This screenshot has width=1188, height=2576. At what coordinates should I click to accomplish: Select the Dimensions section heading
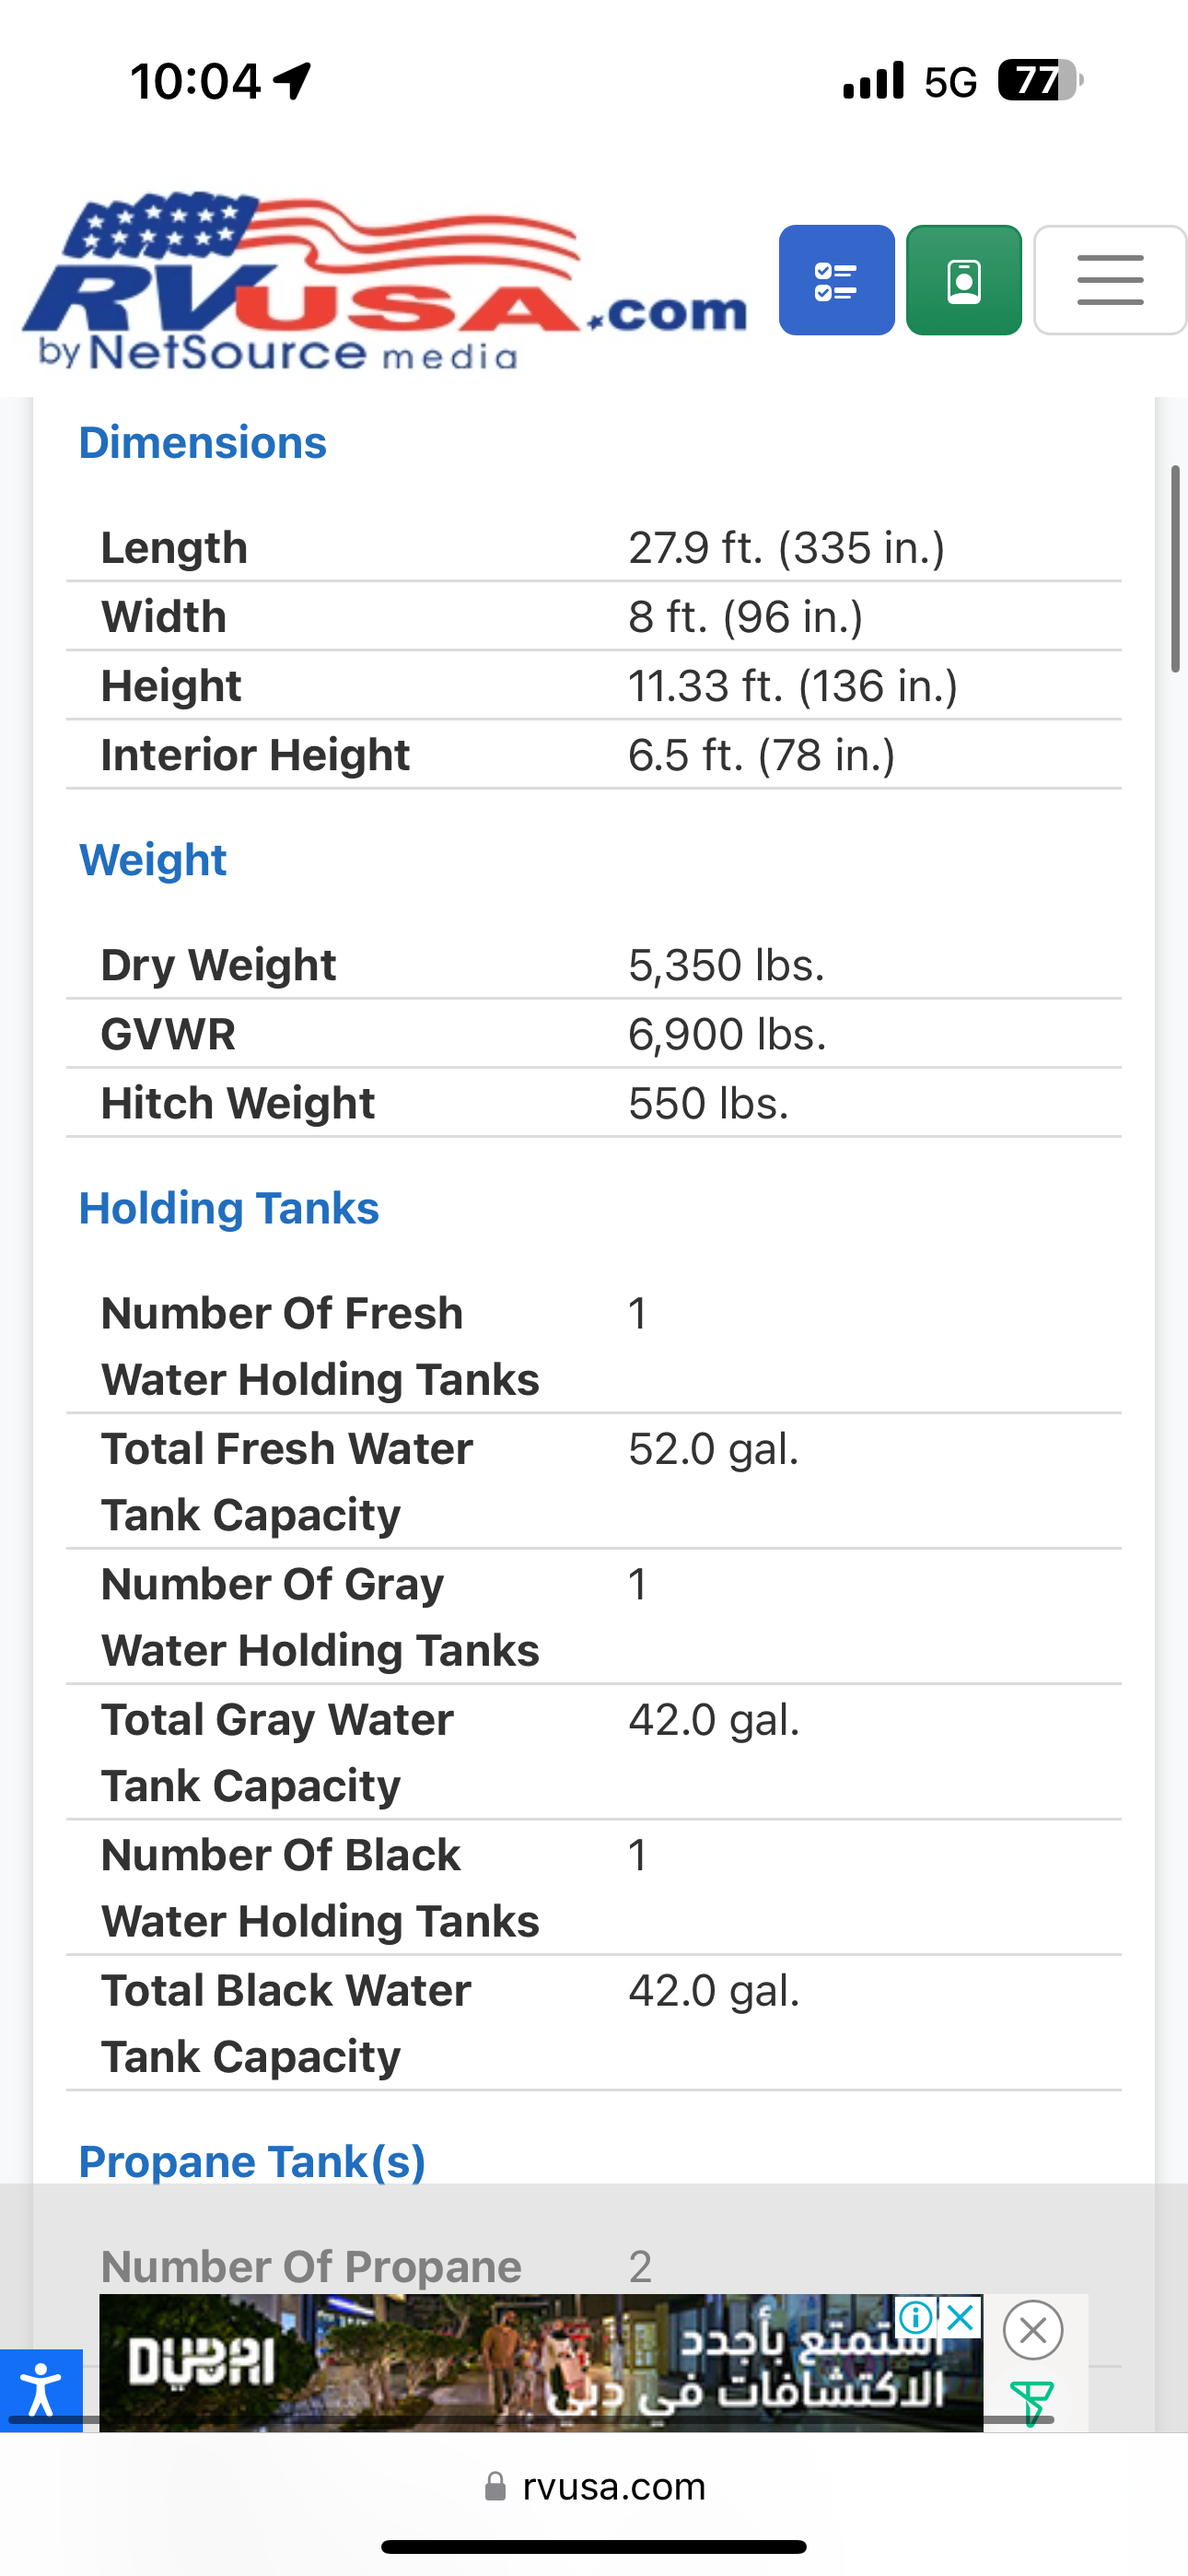point(203,443)
